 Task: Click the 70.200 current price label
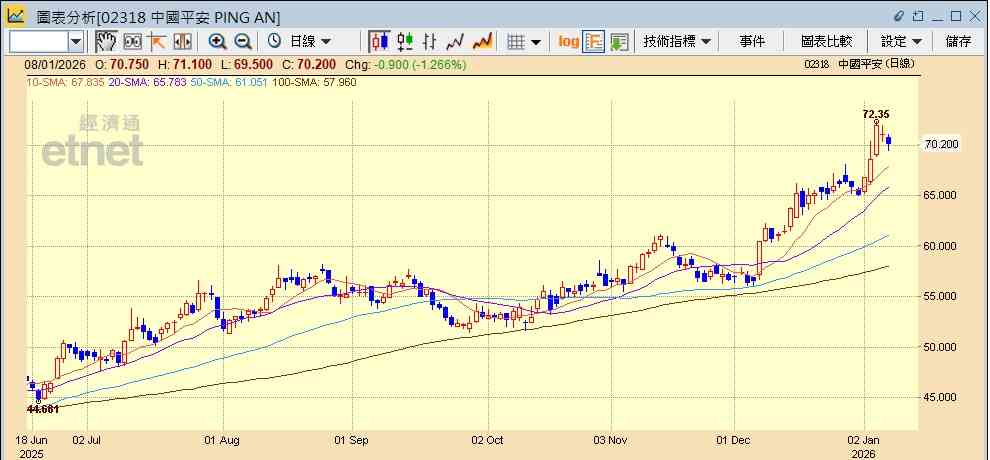(941, 144)
